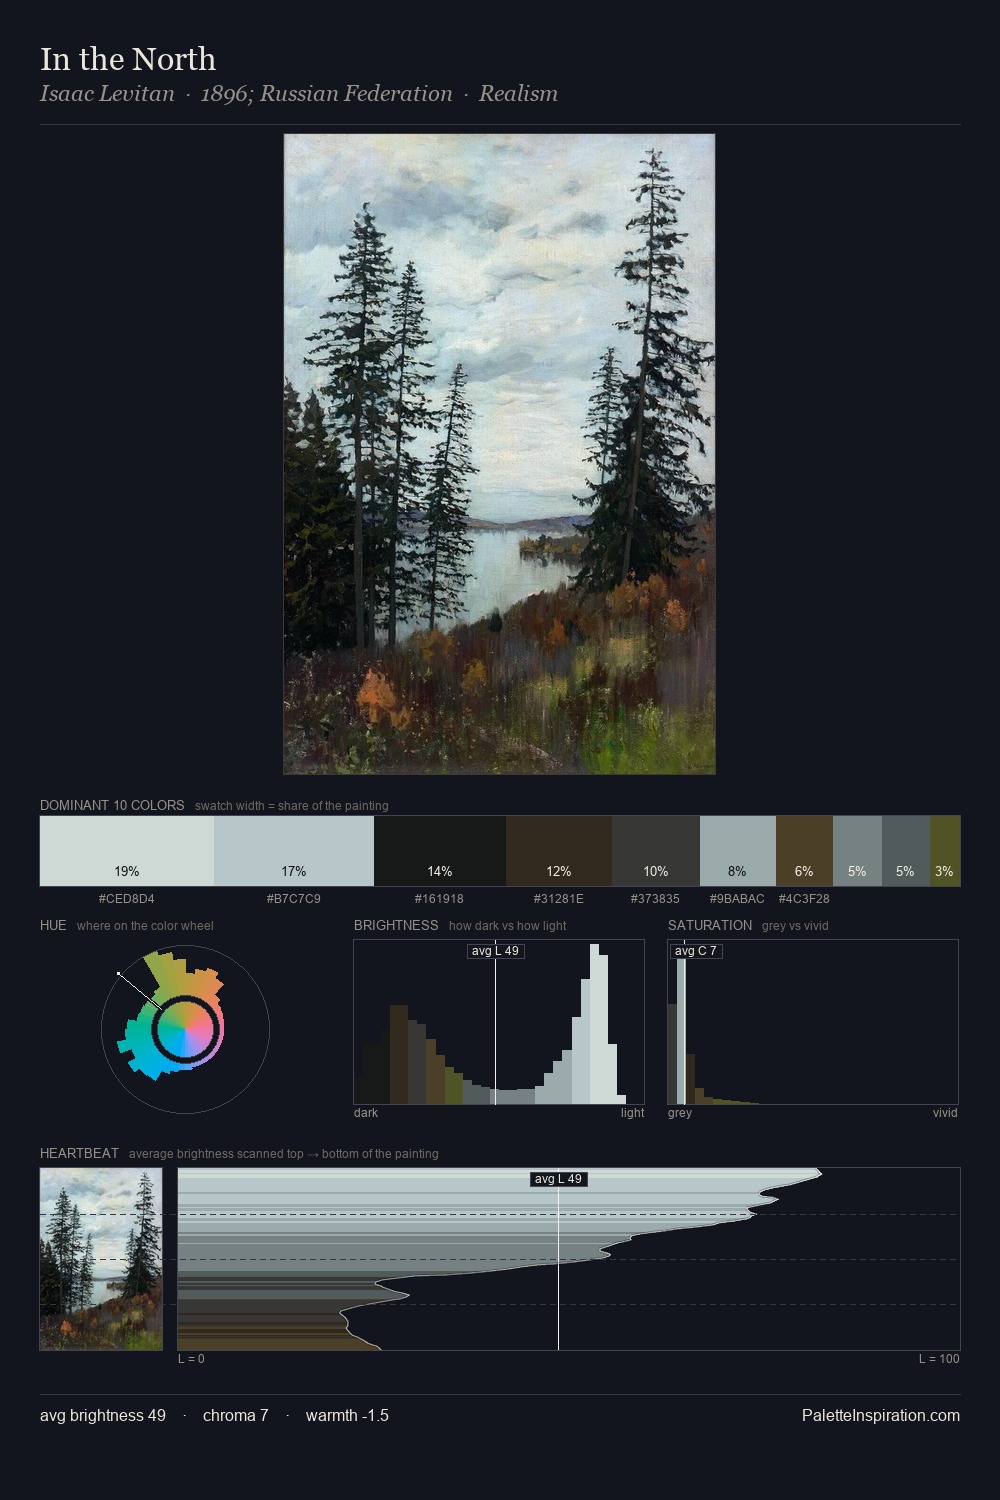Click footer text 'chroma 7'
The width and height of the screenshot is (1000, 1500).
tap(236, 1415)
